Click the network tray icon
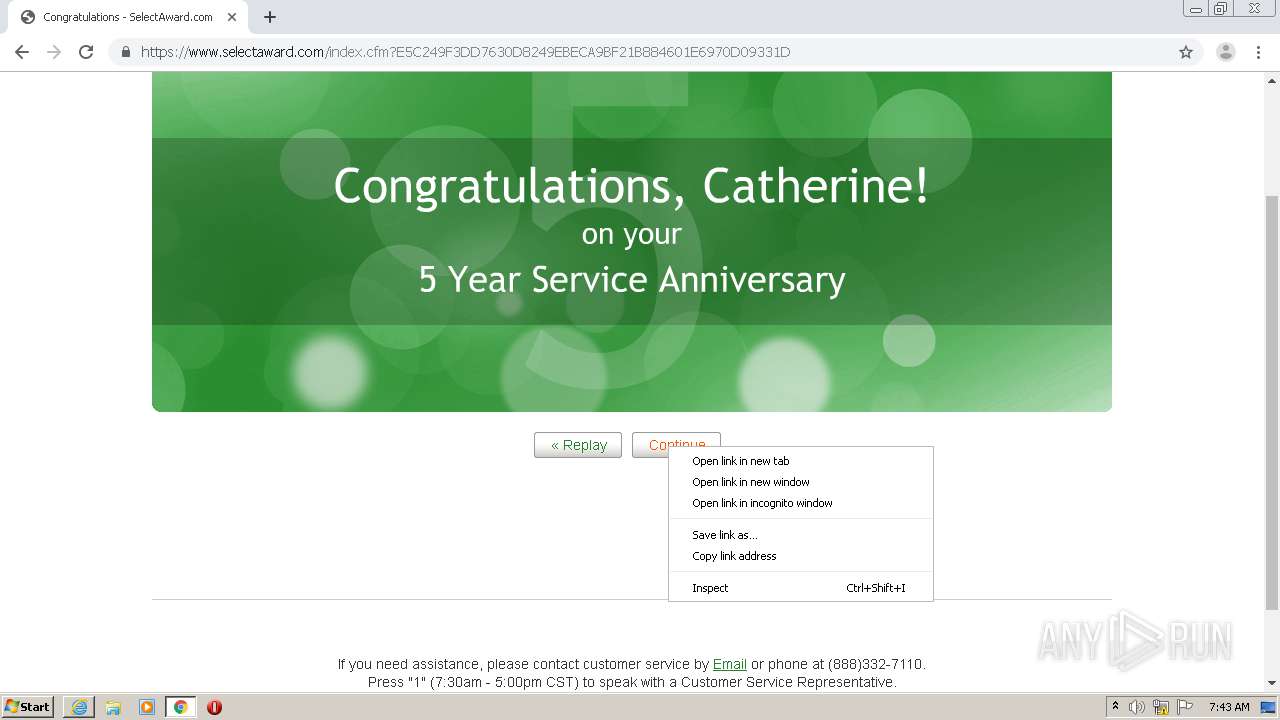1280x720 pixels. pyautogui.click(x=1161, y=707)
